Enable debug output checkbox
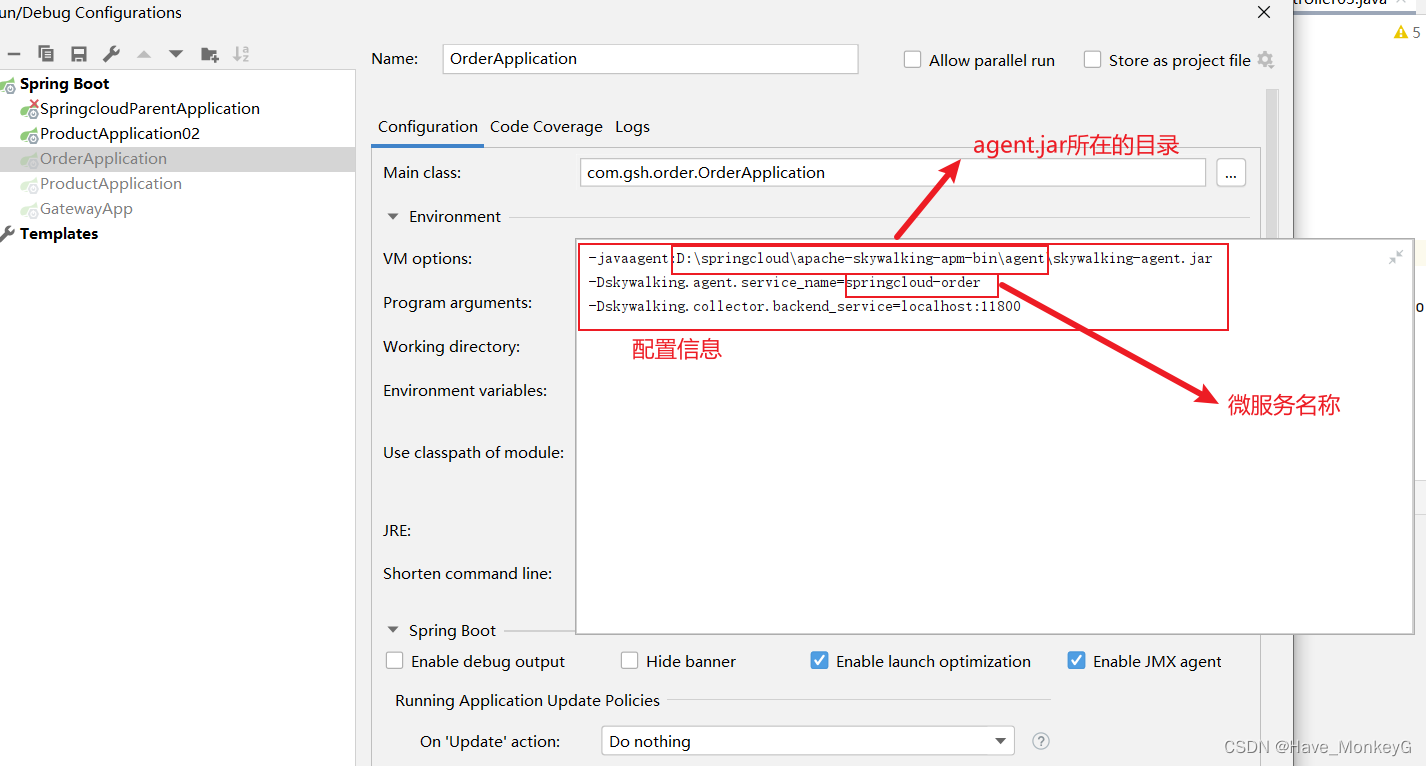This screenshot has width=1426, height=766. [x=395, y=661]
